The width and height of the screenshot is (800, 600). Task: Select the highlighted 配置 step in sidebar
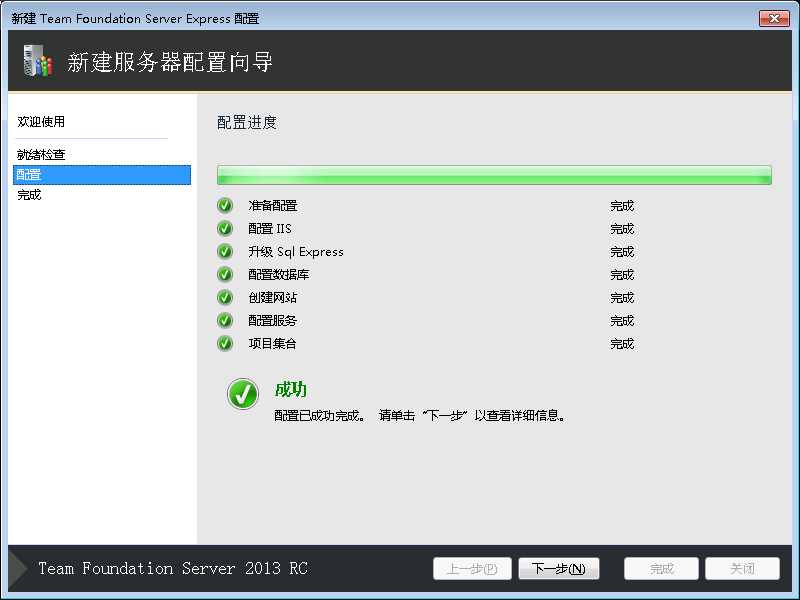102,174
